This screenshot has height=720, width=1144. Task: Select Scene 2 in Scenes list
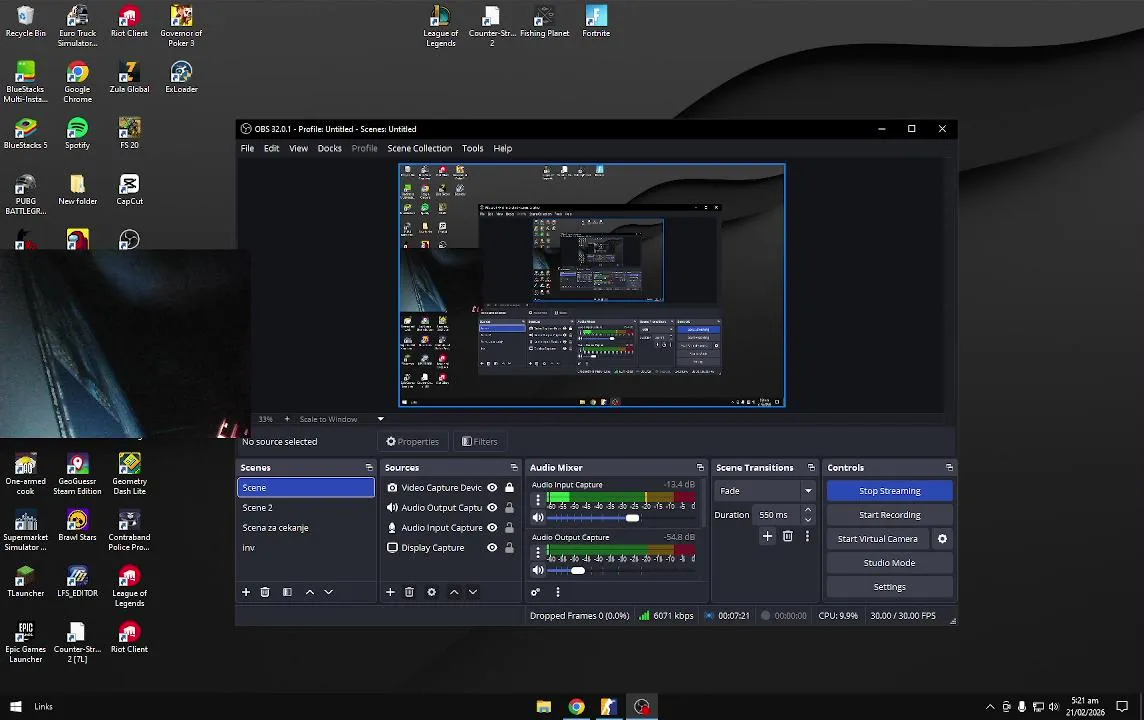(306, 508)
